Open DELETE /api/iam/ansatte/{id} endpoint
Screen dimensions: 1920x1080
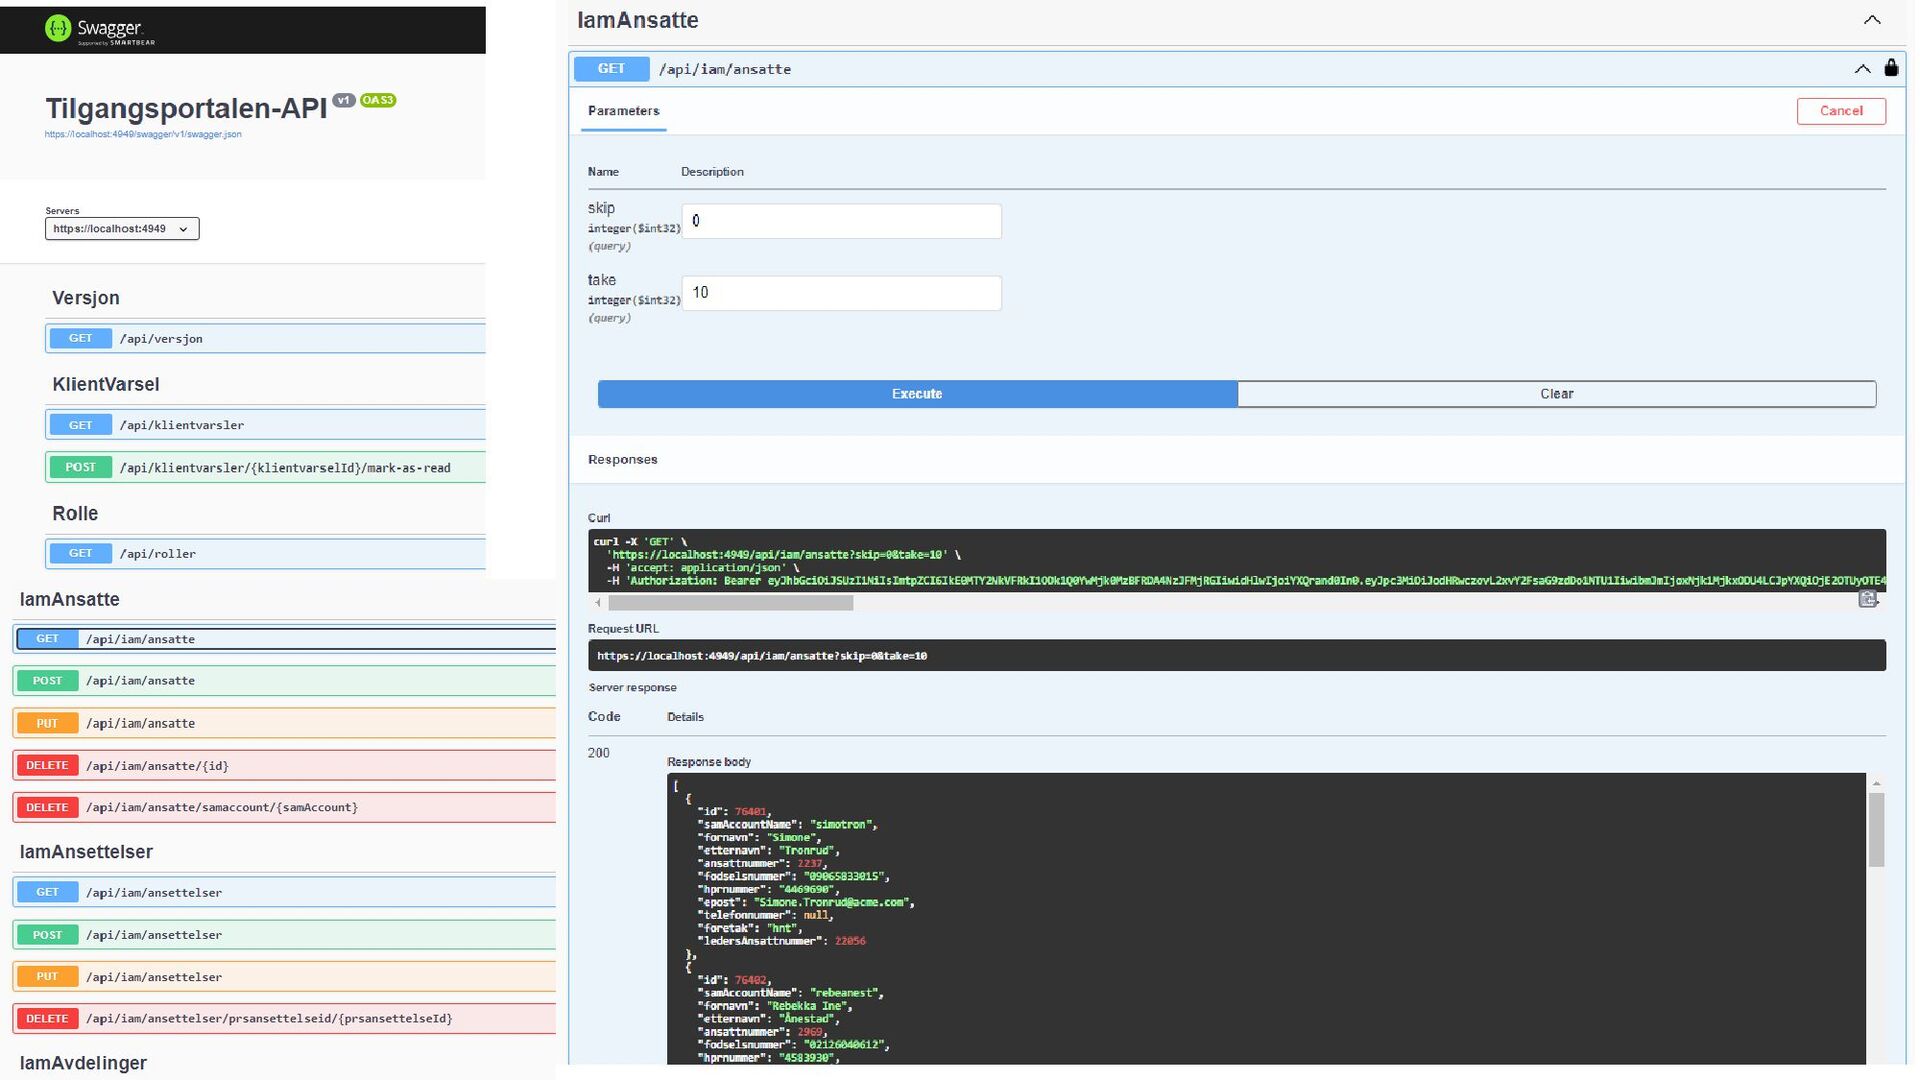click(x=285, y=765)
